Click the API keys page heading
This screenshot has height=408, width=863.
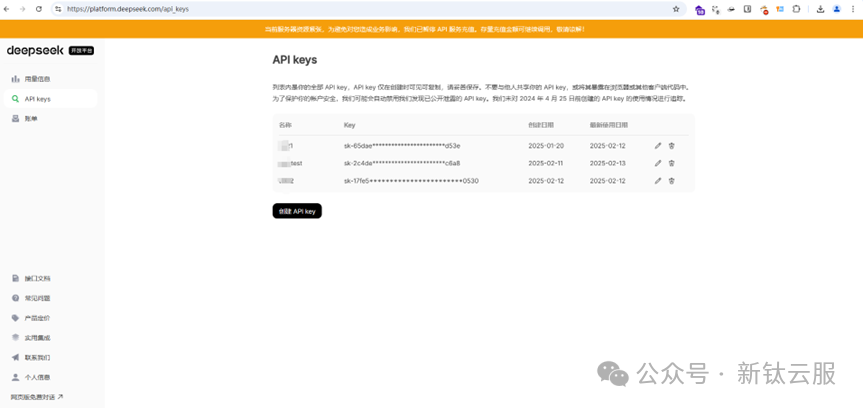point(294,60)
